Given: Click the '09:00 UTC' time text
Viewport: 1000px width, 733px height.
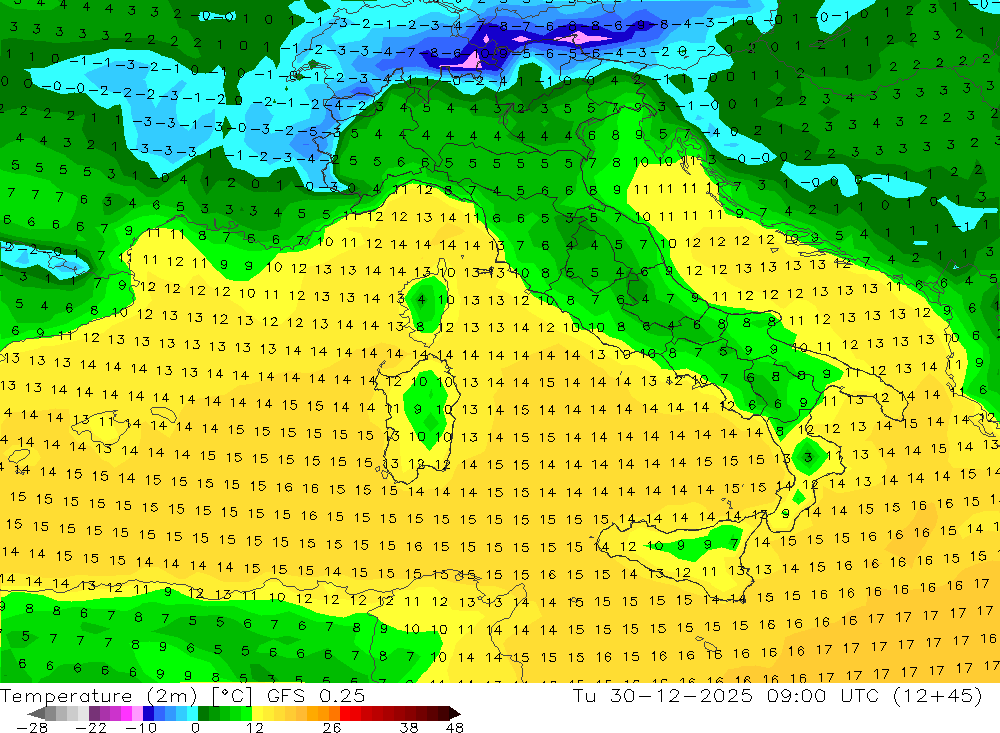Looking at the screenshot, I should click(x=822, y=695).
